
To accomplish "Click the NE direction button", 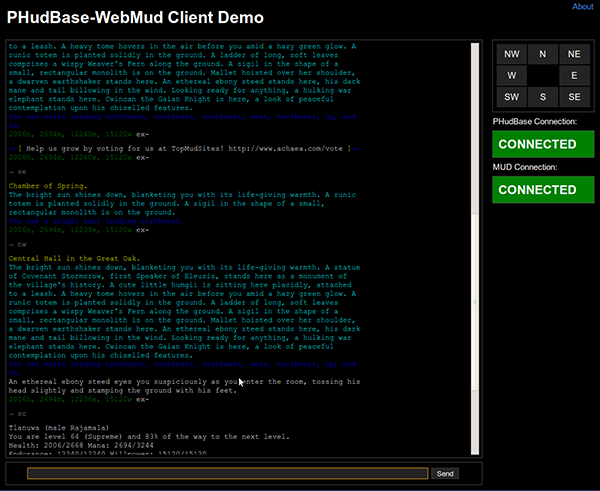I will tap(574, 54).
